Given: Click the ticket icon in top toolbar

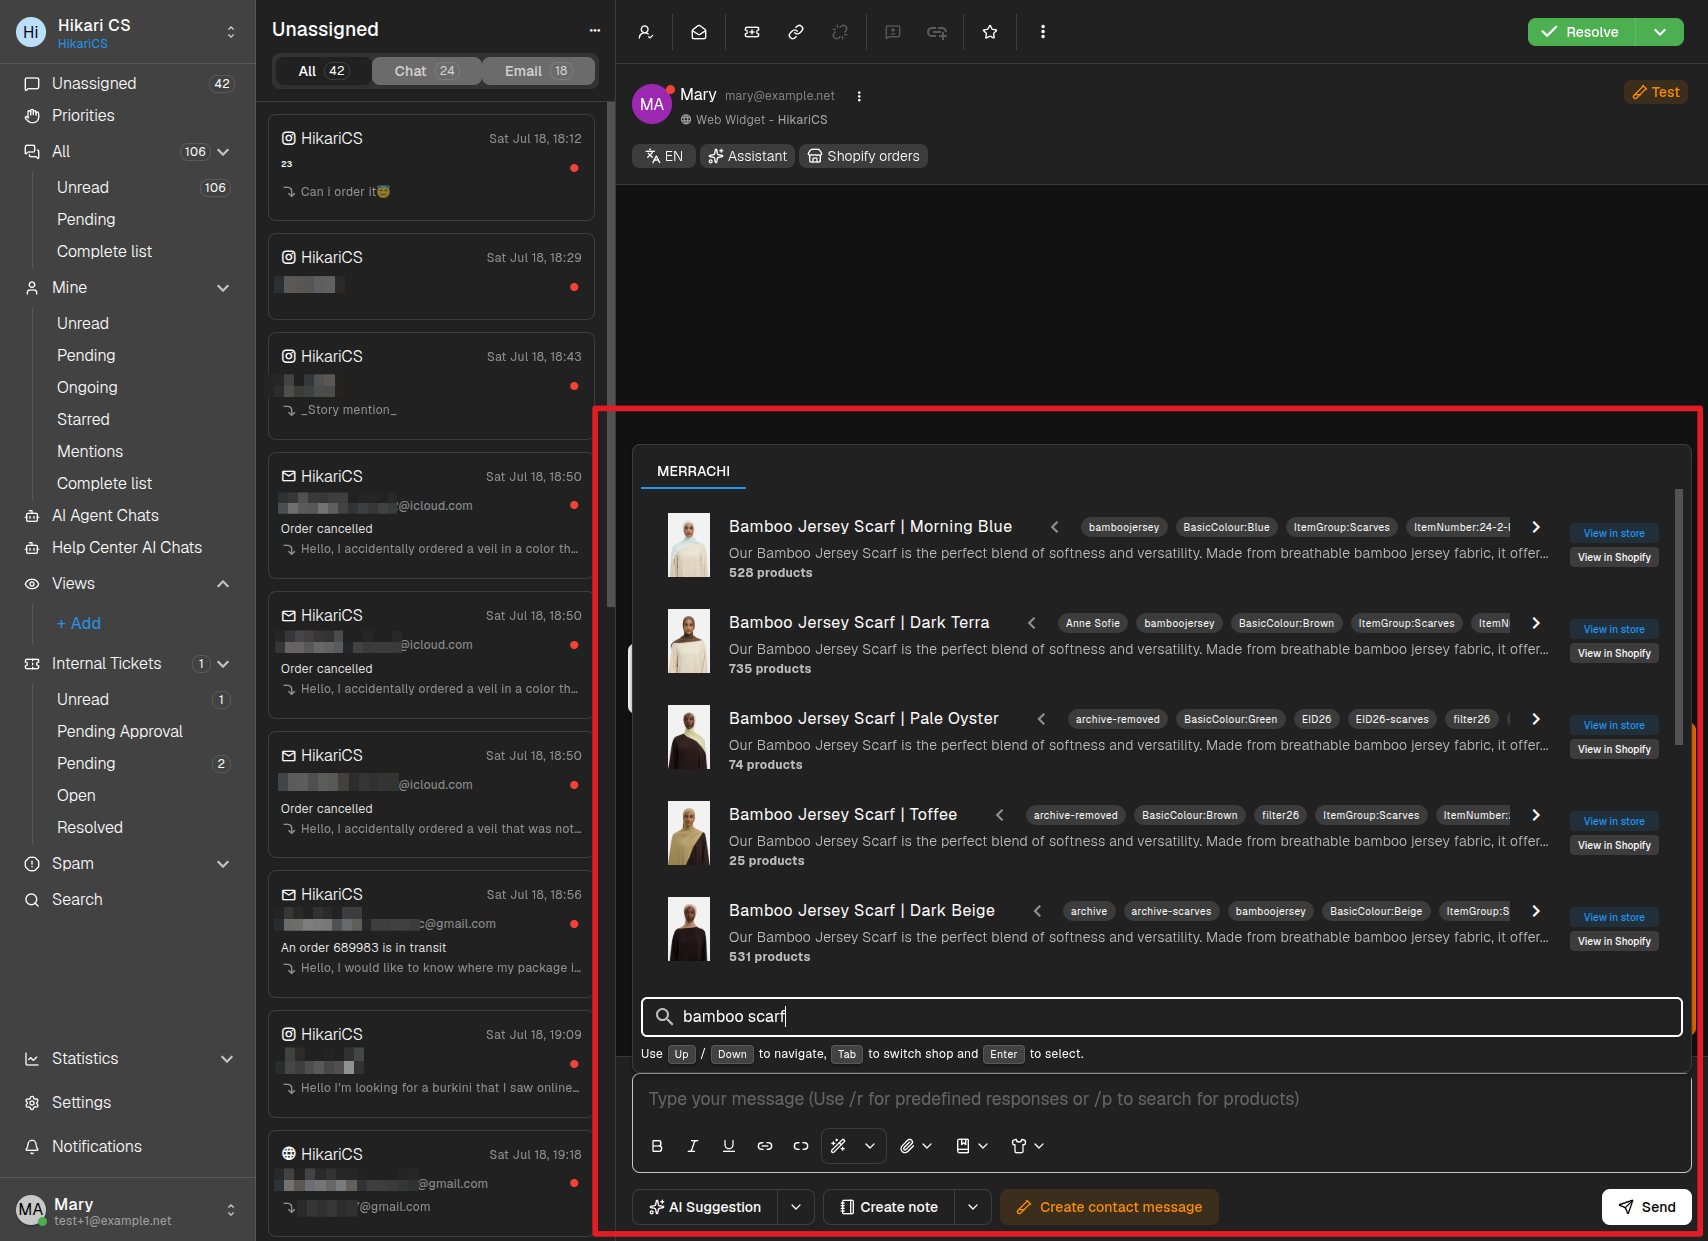Looking at the screenshot, I should pyautogui.click(x=752, y=32).
